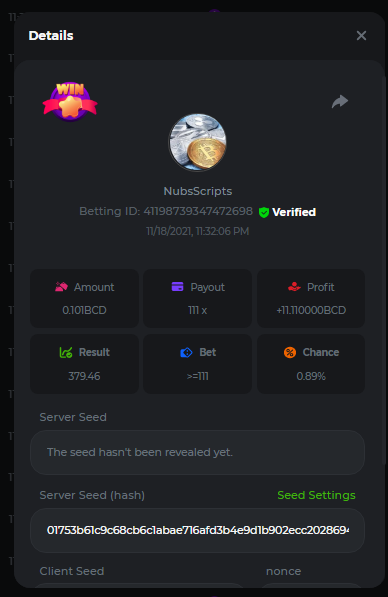Click the Amount coins icon
Screen dimensions: 388x597
coord(61,287)
